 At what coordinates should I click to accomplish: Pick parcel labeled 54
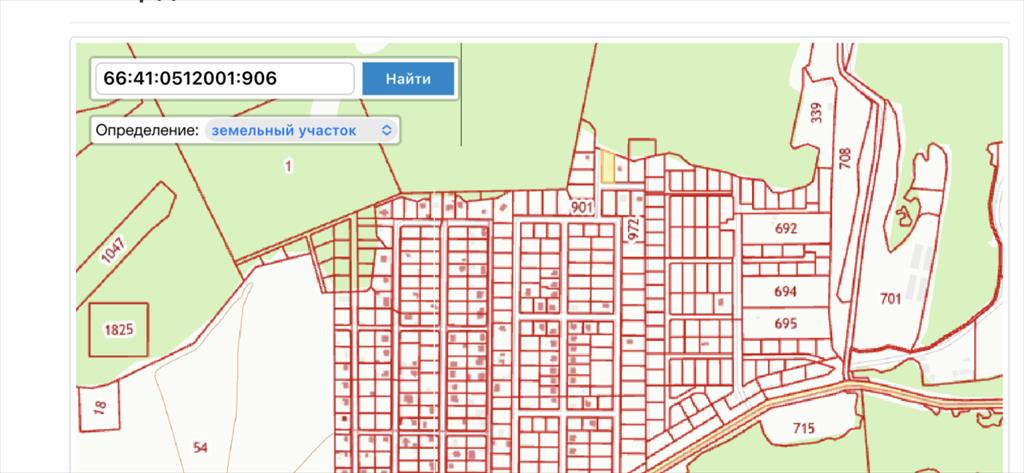pyautogui.click(x=201, y=446)
